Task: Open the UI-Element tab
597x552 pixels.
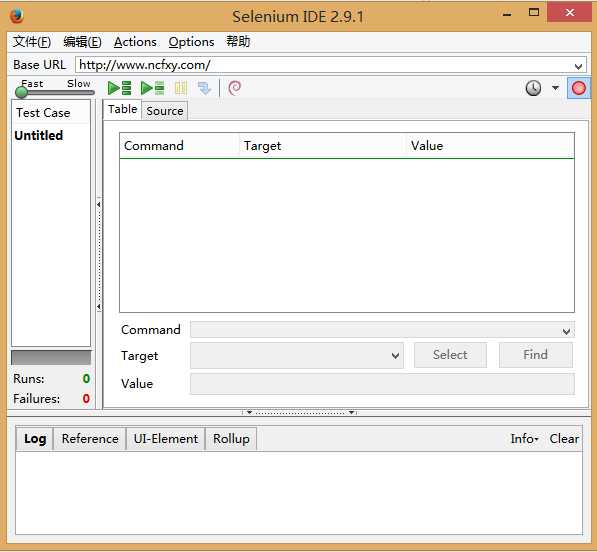Action: pos(165,439)
